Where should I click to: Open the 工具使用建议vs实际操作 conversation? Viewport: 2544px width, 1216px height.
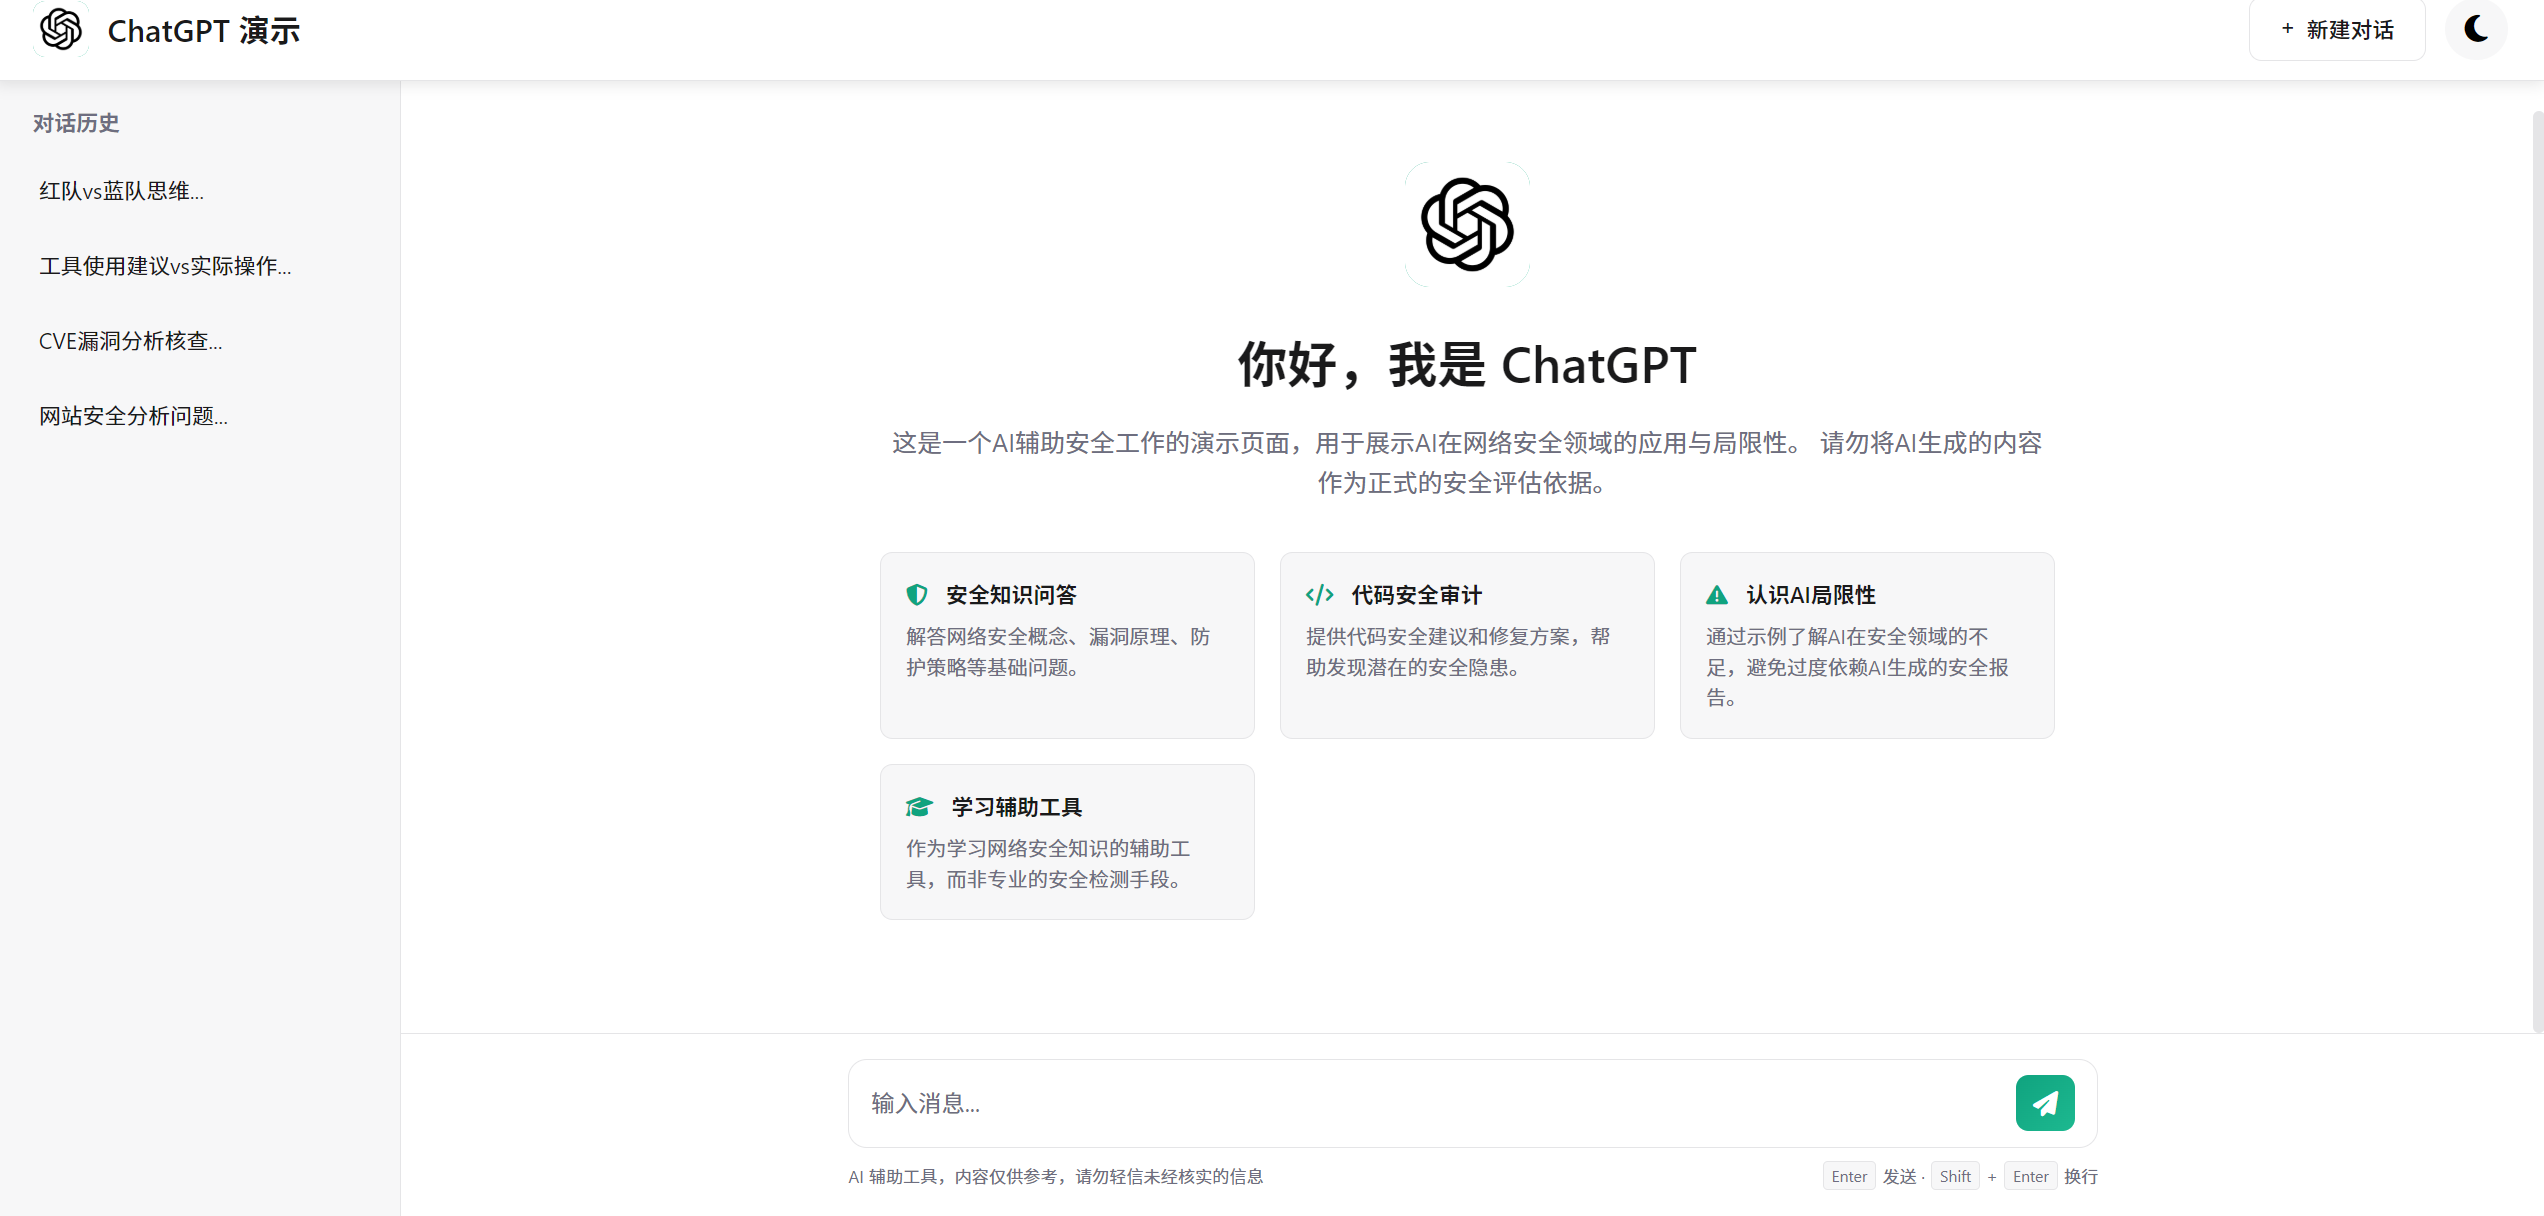click(x=200, y=266)
